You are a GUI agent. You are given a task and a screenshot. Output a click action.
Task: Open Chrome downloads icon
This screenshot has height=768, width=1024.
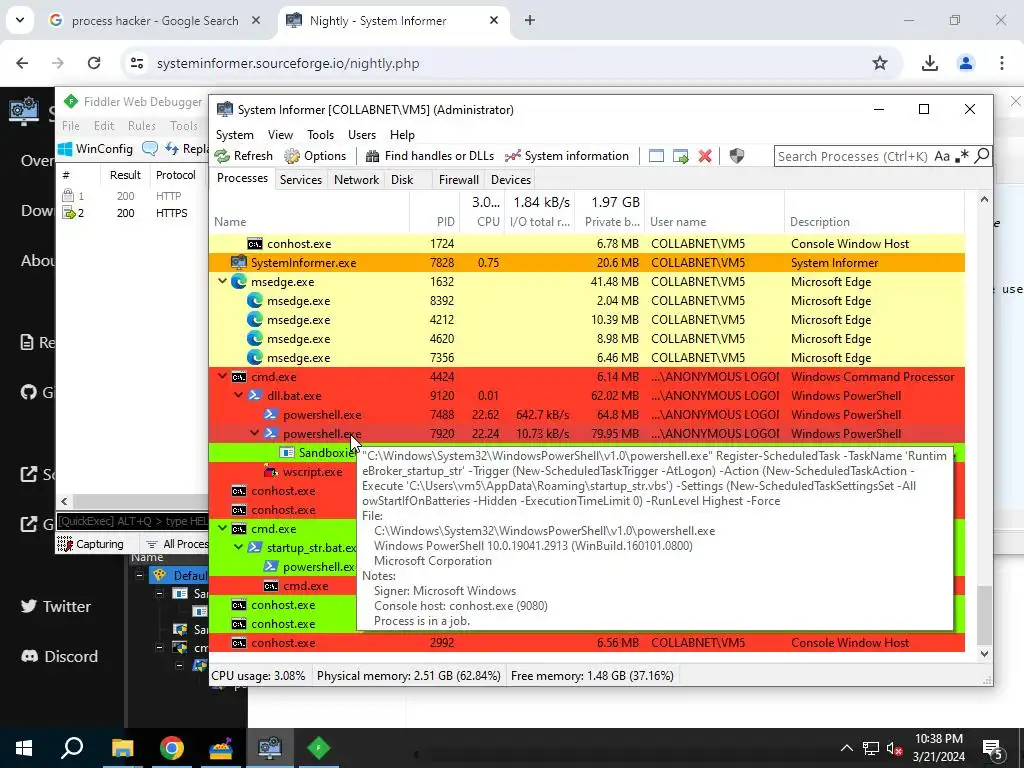tap(929, 63)
